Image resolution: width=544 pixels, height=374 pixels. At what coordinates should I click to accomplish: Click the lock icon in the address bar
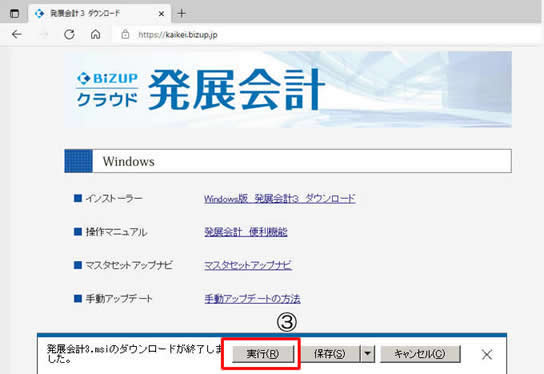pos(125,34)
